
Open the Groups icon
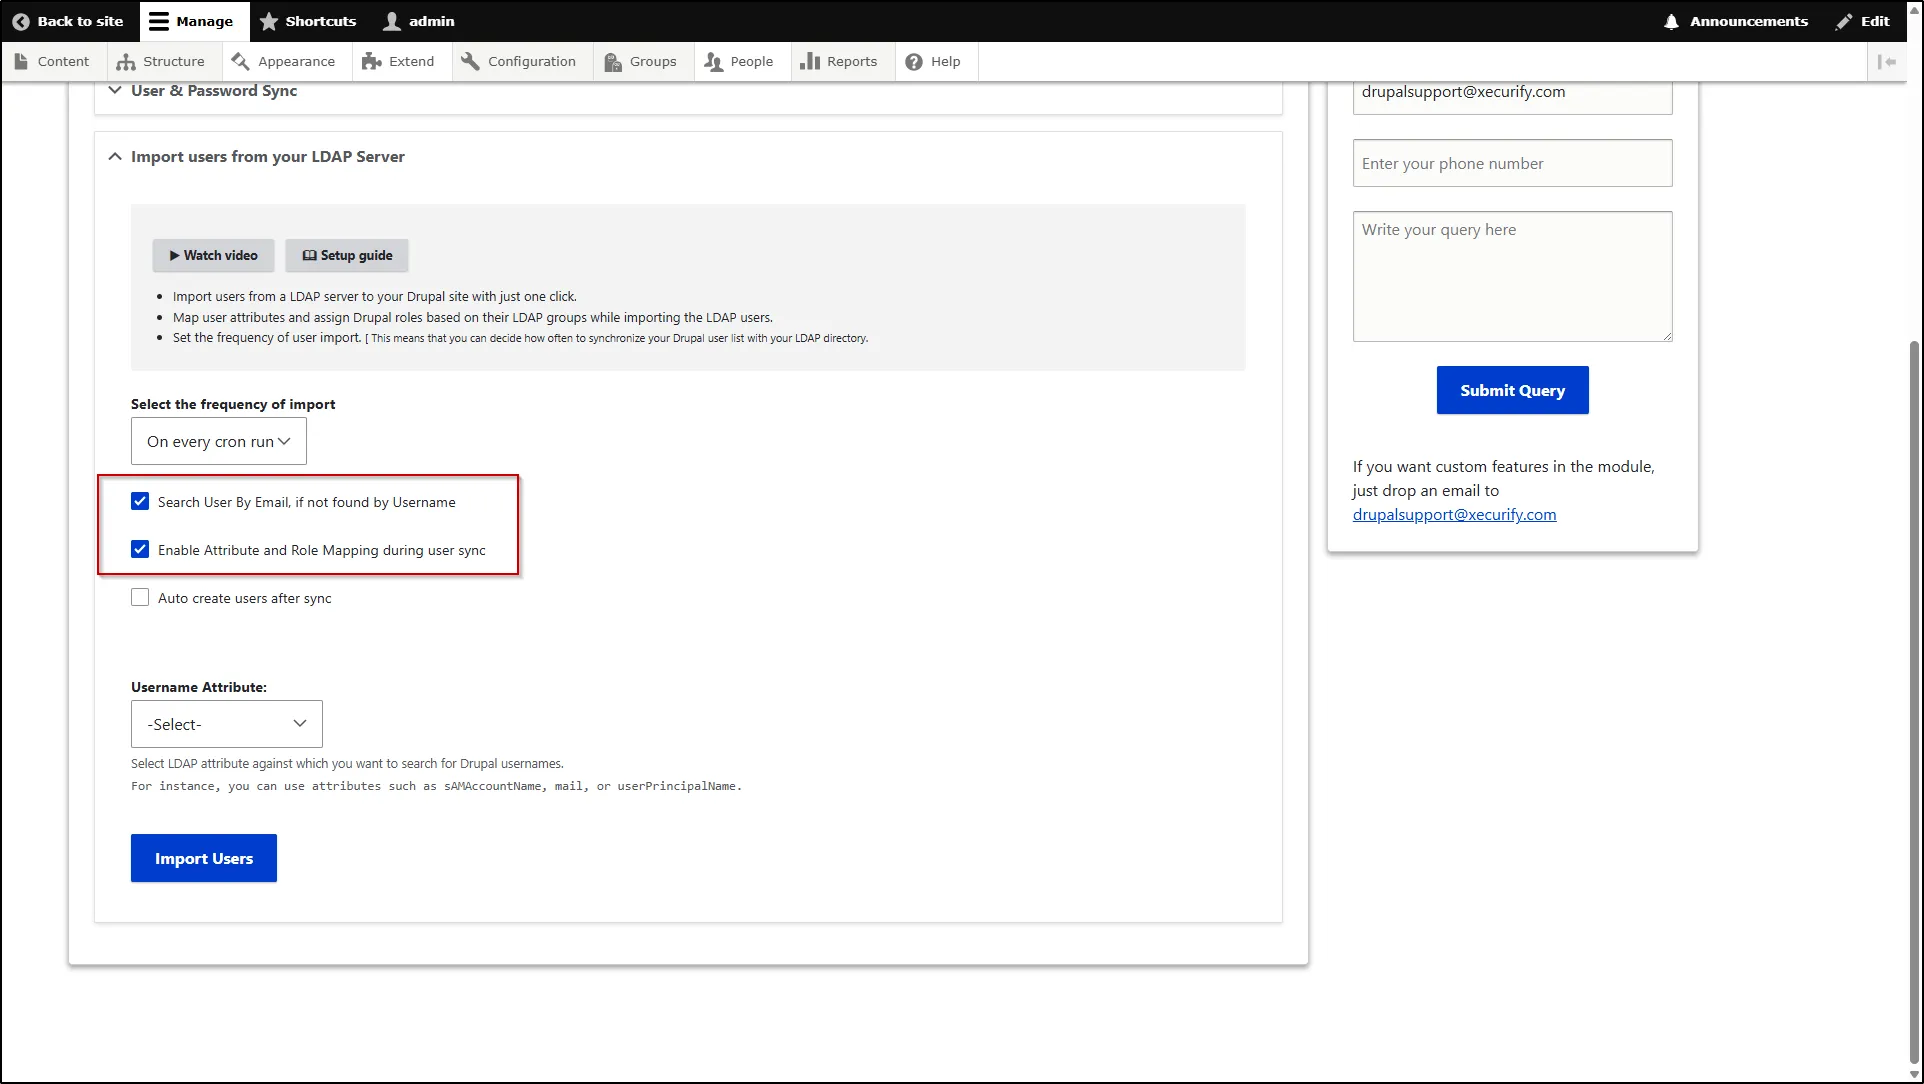[612, 61]
